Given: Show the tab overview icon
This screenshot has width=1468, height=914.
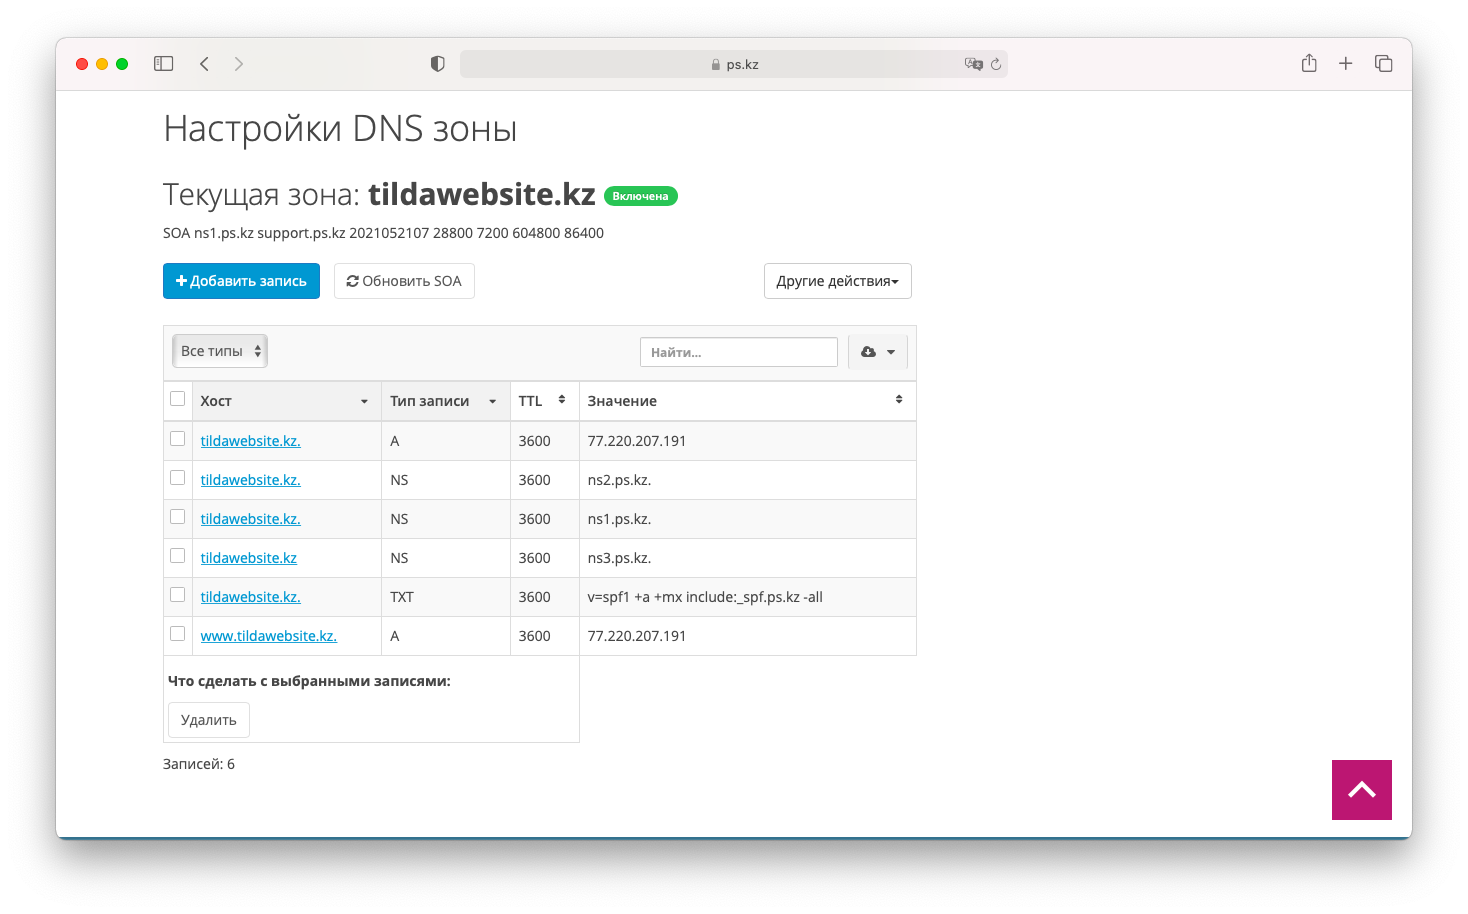Looking at the screenshot, I should tap(1384, 63).
